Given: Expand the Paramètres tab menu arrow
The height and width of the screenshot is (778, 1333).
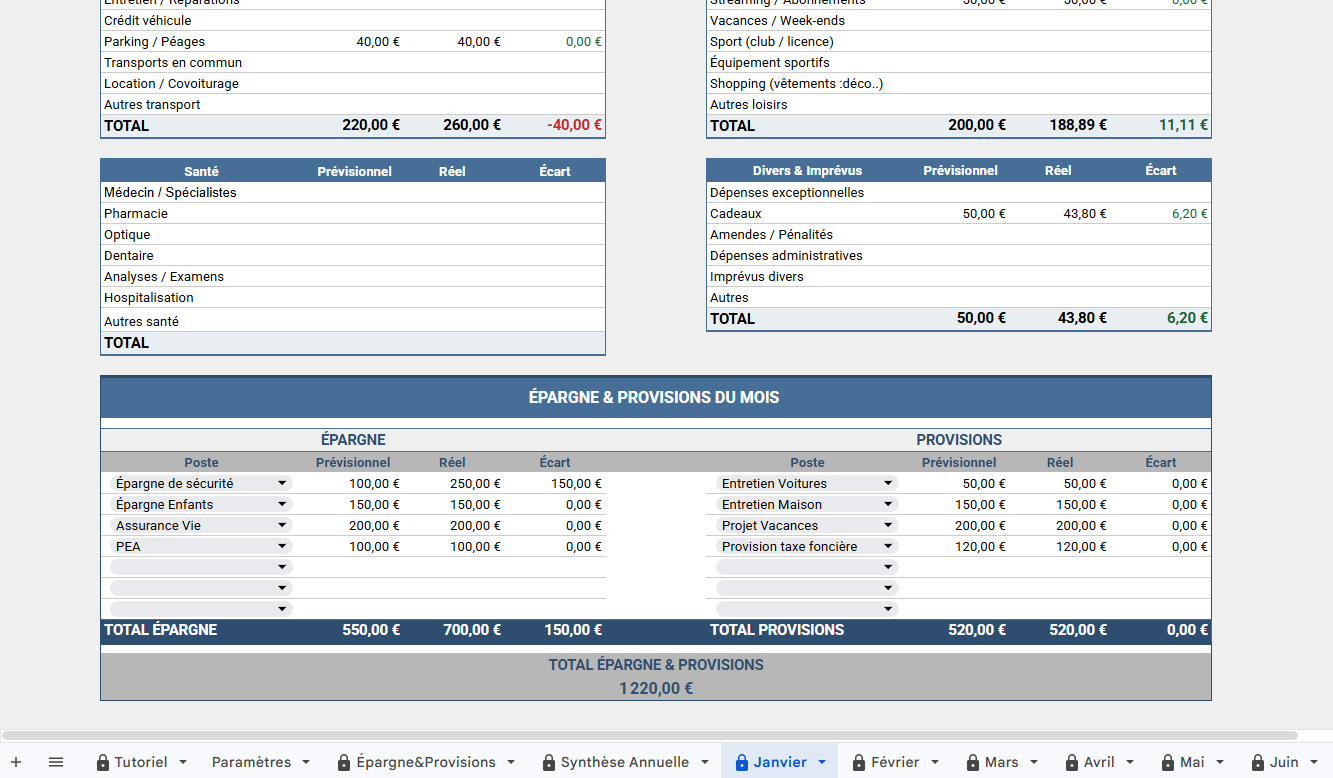Looking at the screenshot, I should coord(306,762).
